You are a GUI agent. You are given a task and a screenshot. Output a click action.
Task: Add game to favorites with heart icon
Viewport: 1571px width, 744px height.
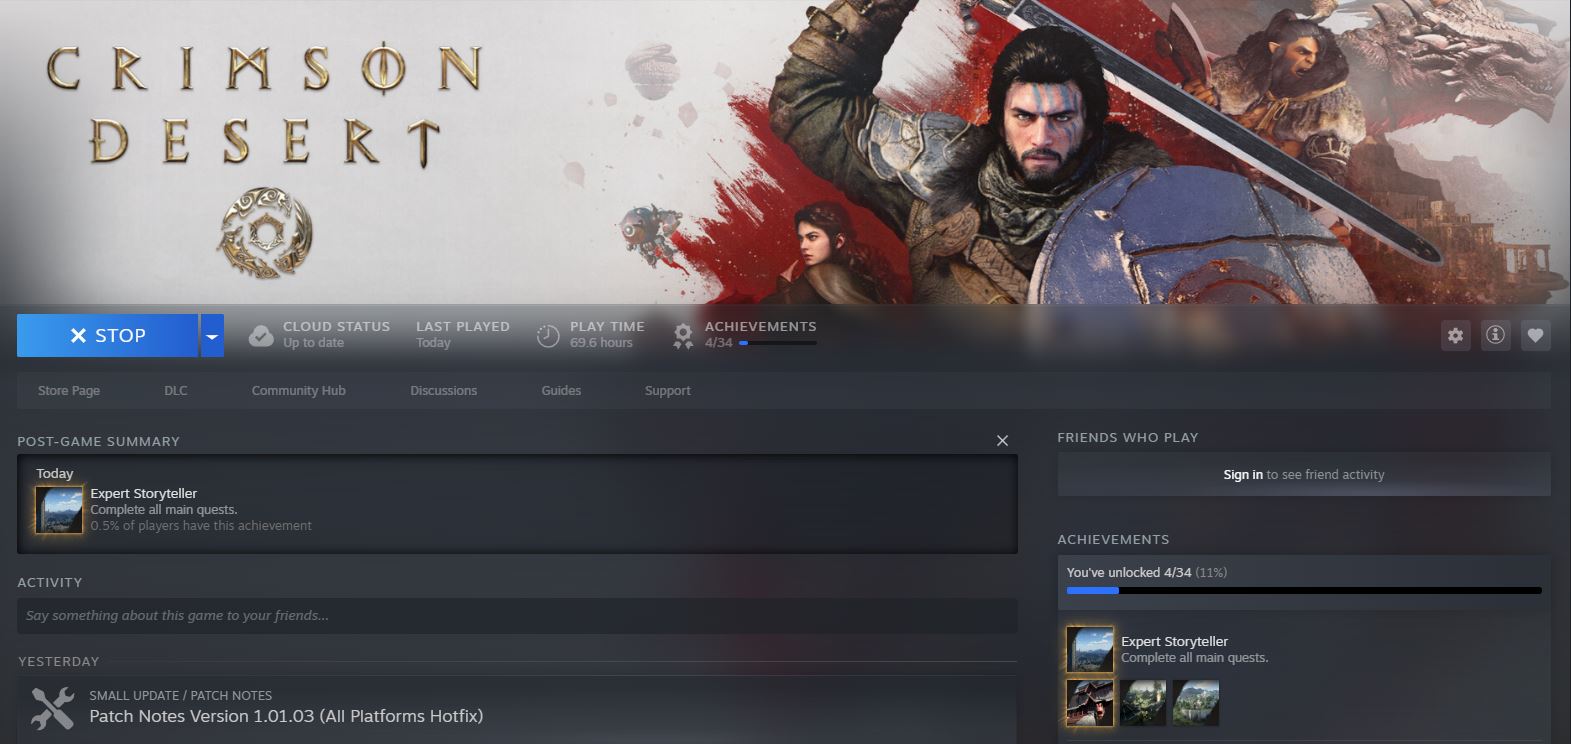(x=1535, y=336)
